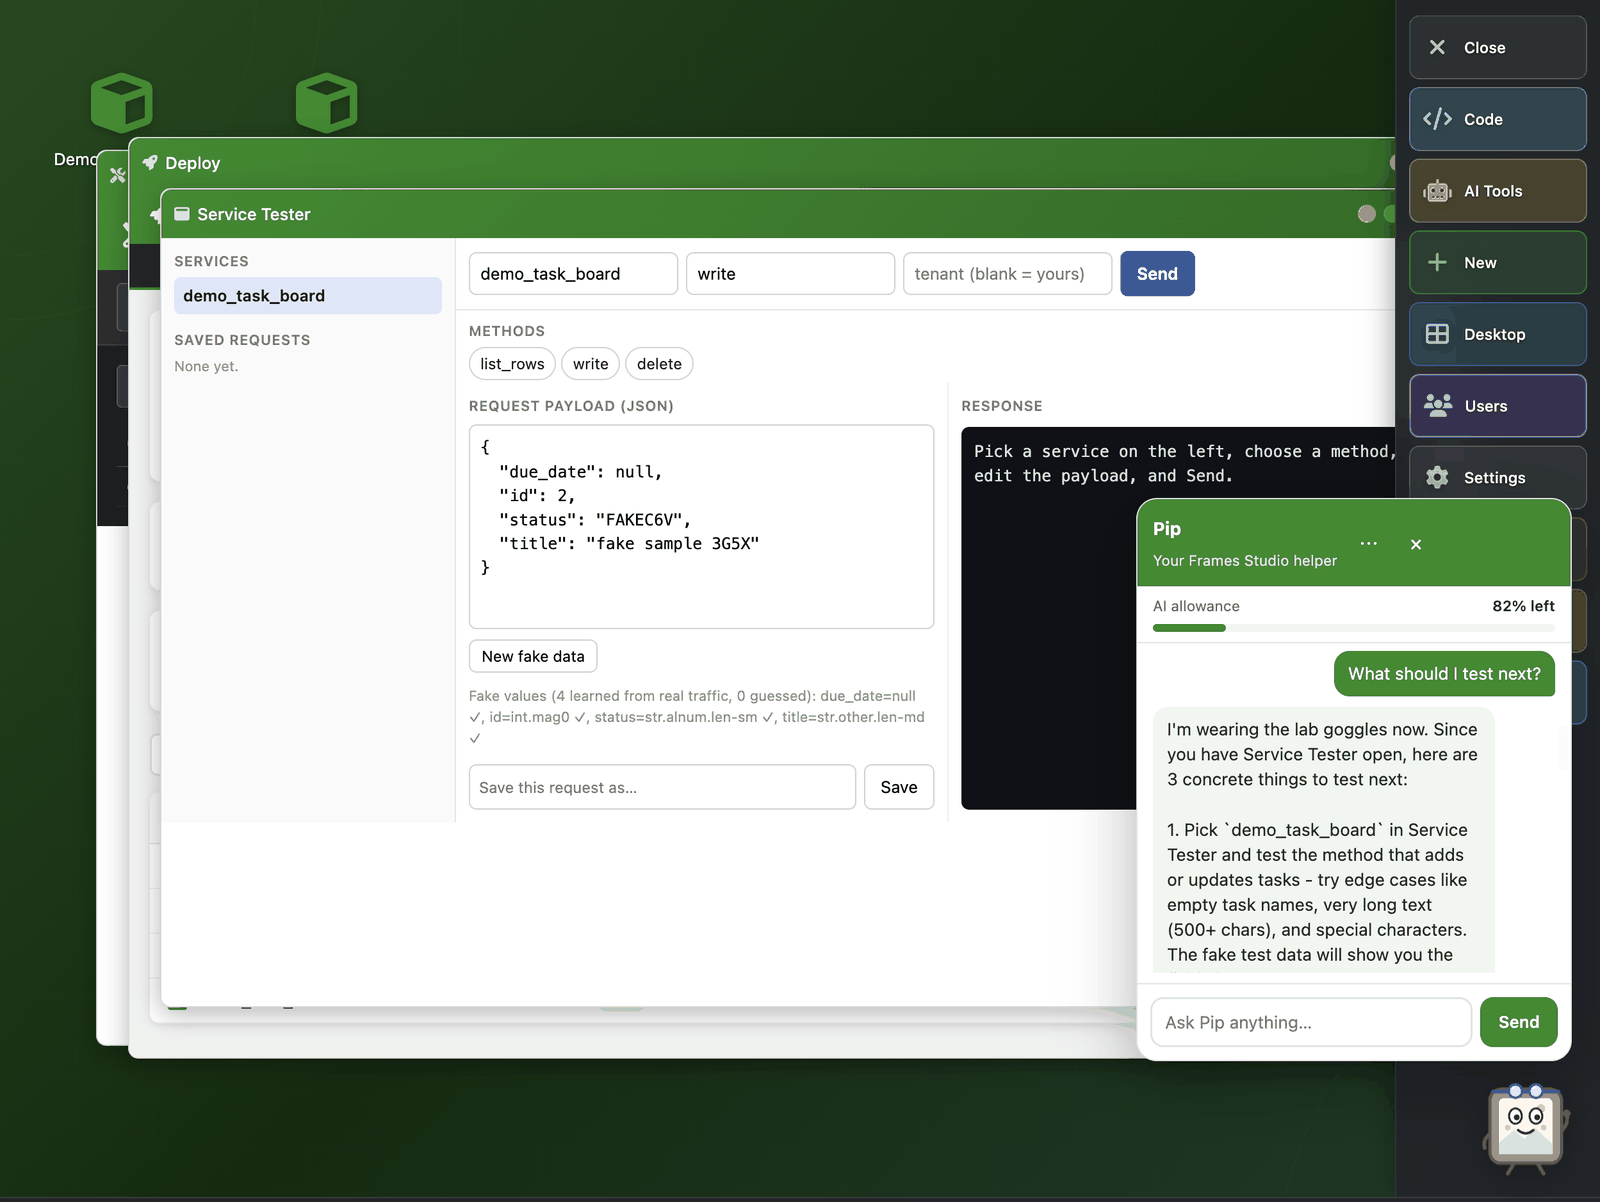This screenshot has width=1600, height=1202.
Task: Select the delete method chip
Action: pyautogui.click(x=659, y=364)
